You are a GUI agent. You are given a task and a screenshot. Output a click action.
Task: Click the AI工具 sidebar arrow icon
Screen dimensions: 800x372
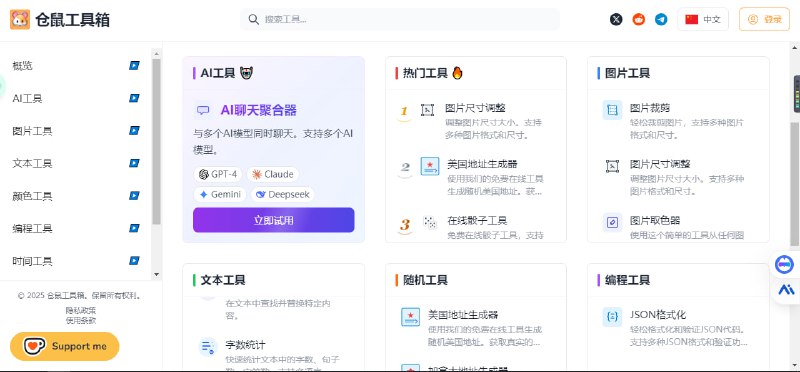pyautogui.click(x=134, y=98)
